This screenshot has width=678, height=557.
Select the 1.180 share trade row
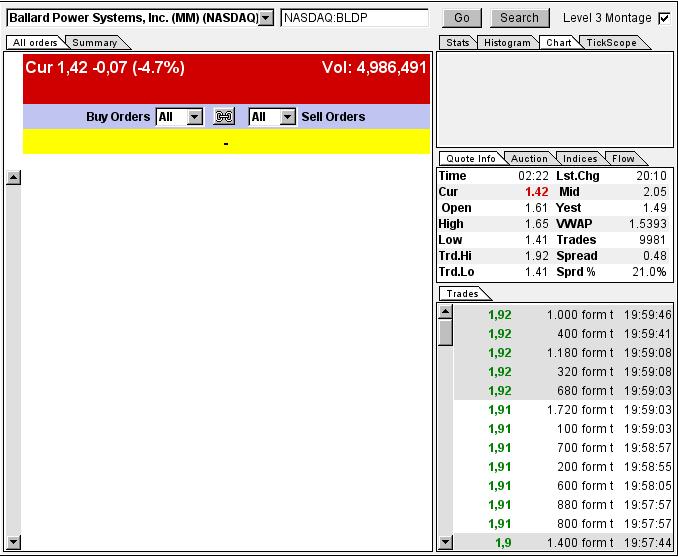[x=563, y=353]
